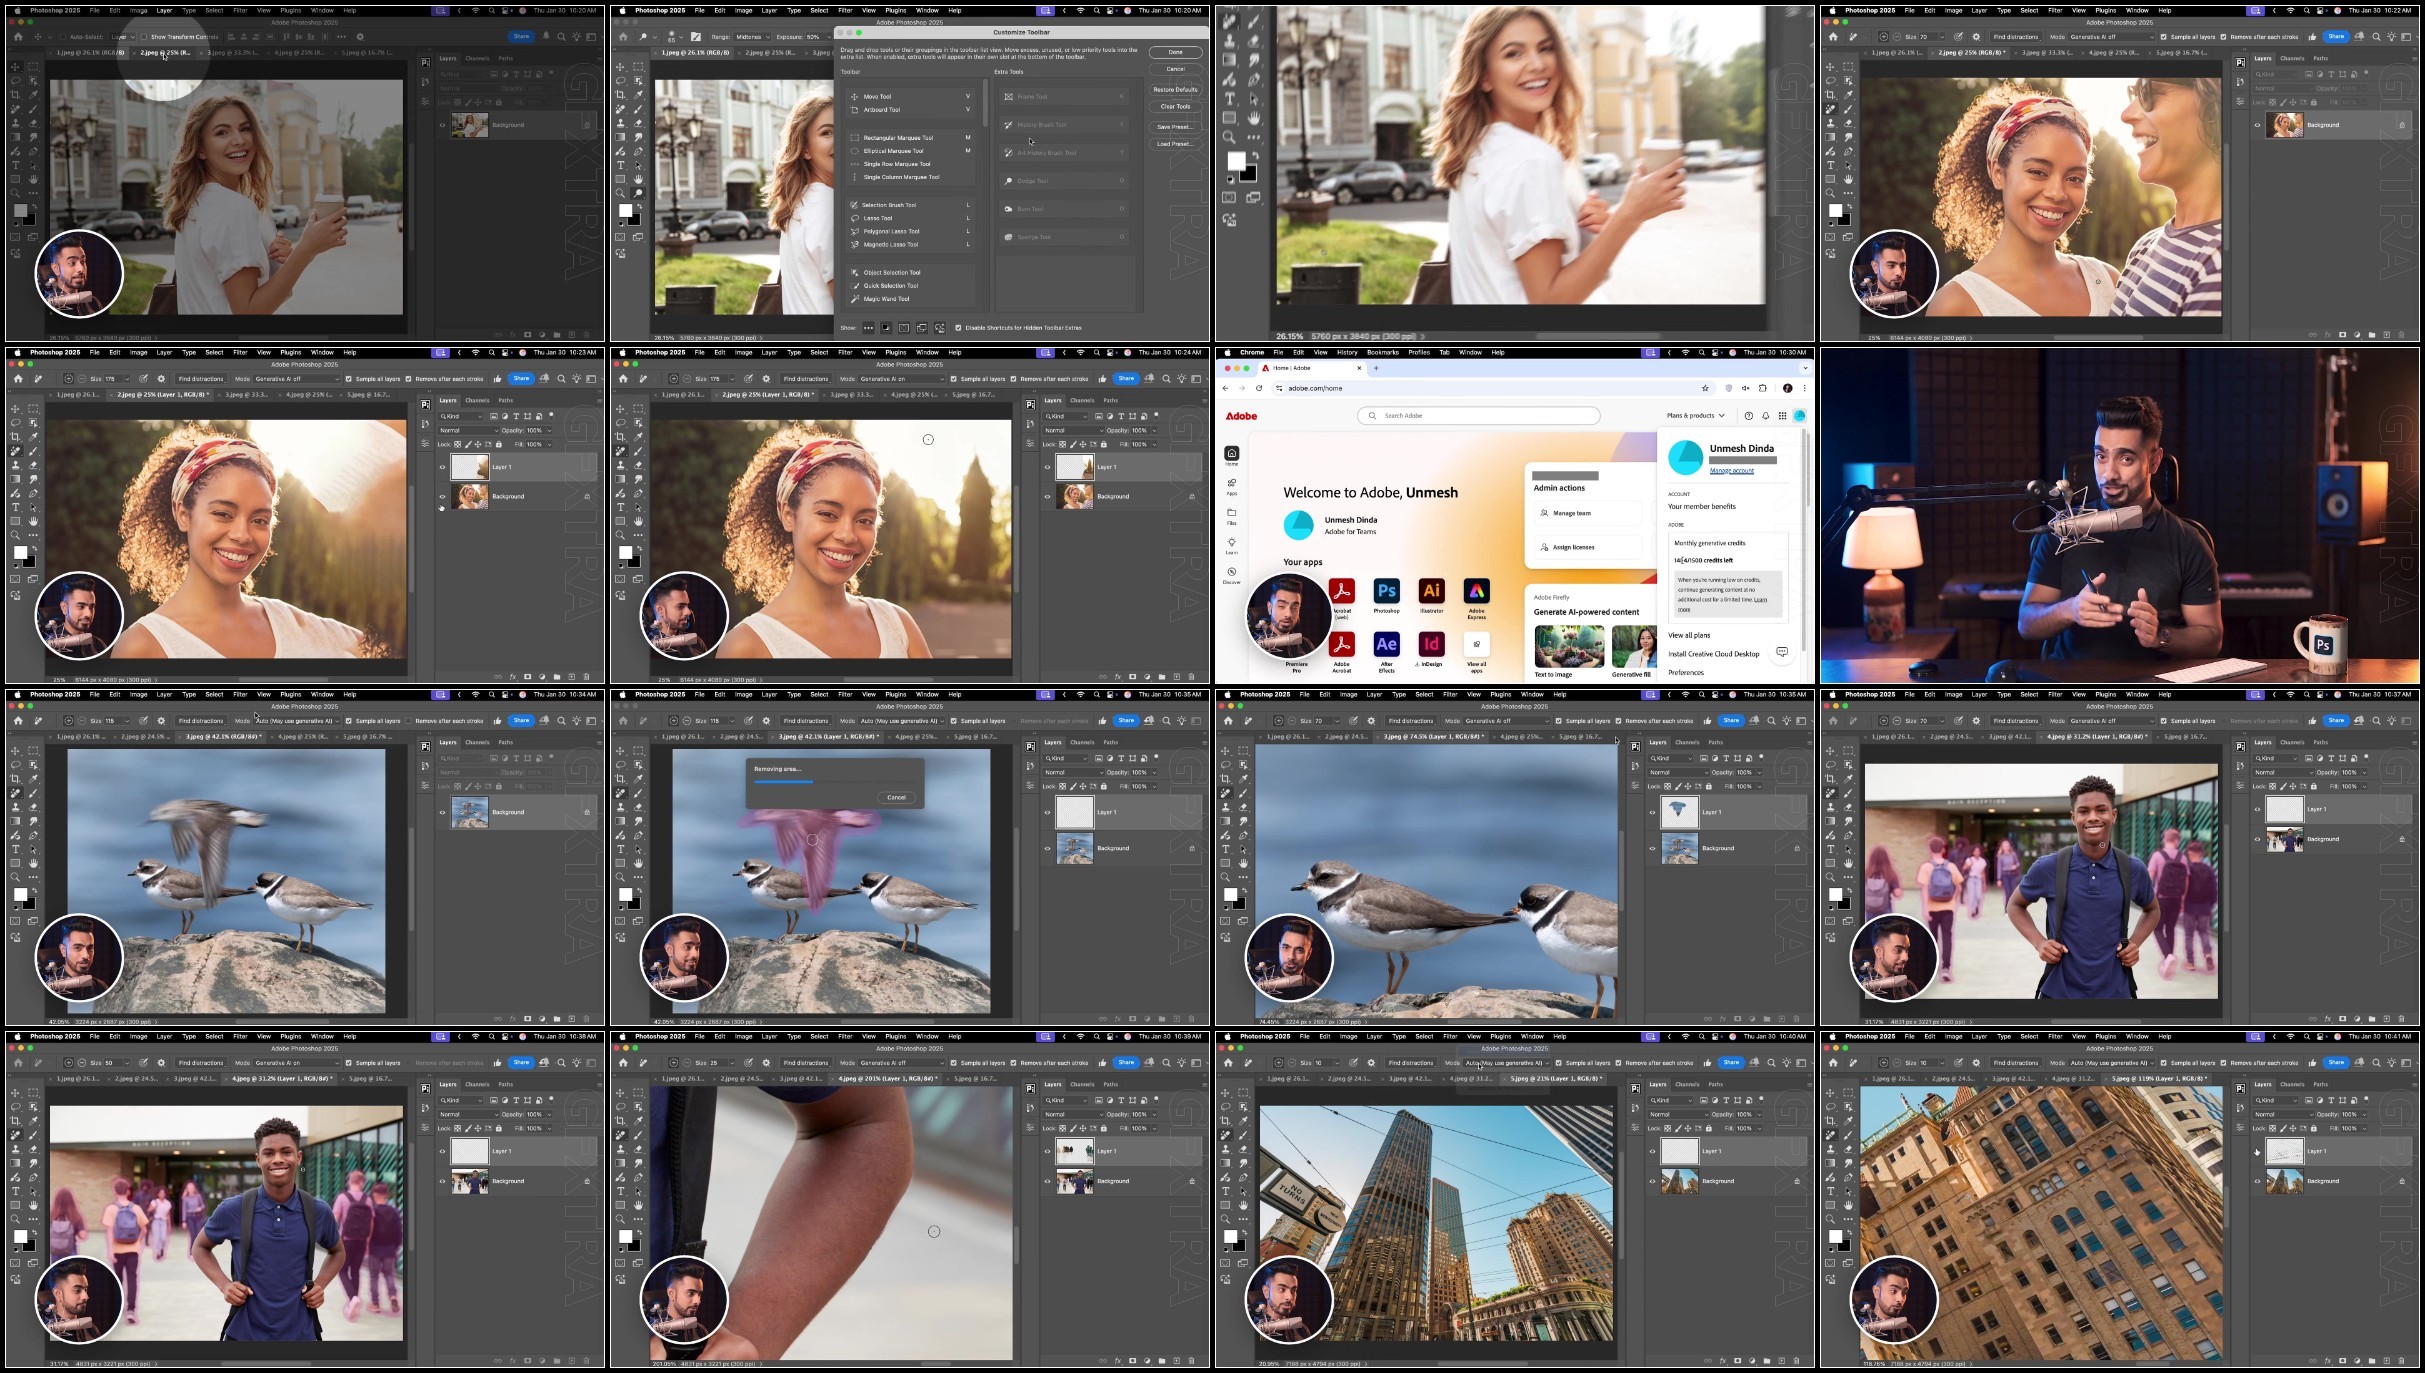Click the Chrome reload icon
2425x1373 pixels.
(x=1259, y=388)
